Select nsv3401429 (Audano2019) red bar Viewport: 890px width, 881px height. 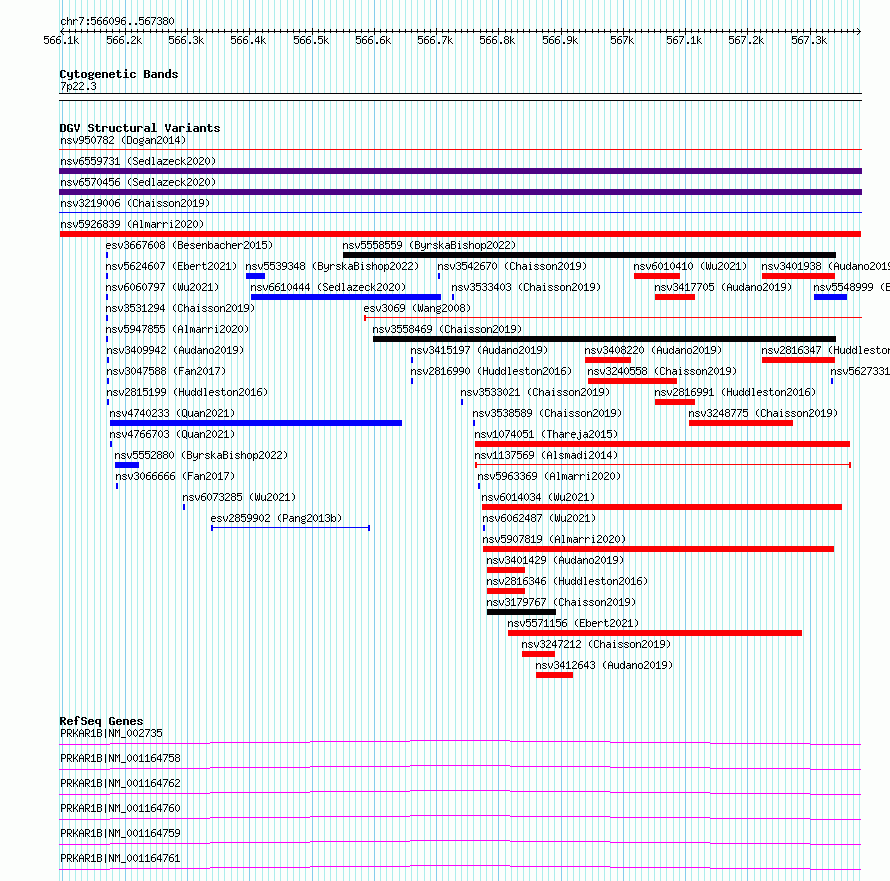click(506, 570)
